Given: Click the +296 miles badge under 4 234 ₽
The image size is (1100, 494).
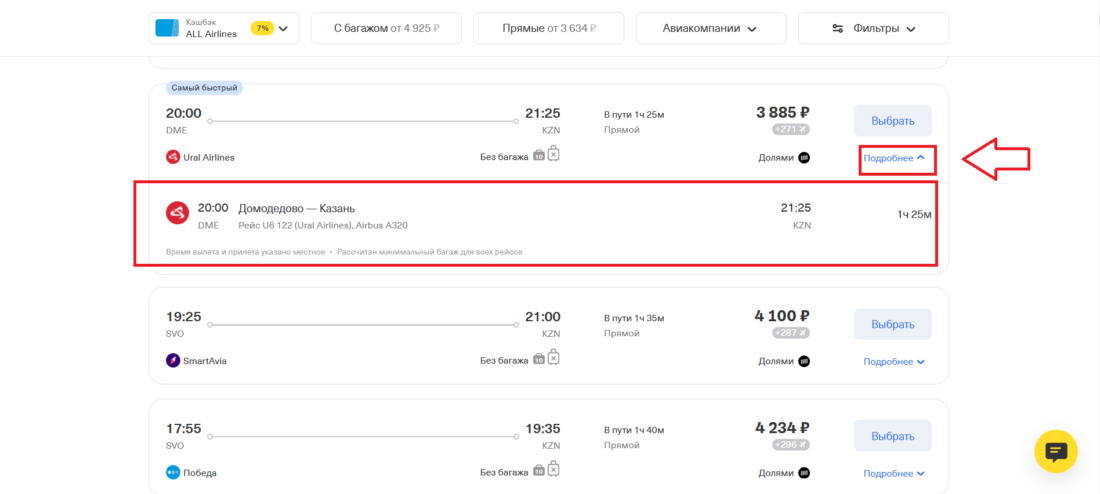Looking at the screenshot, I should tap(790, 445).
